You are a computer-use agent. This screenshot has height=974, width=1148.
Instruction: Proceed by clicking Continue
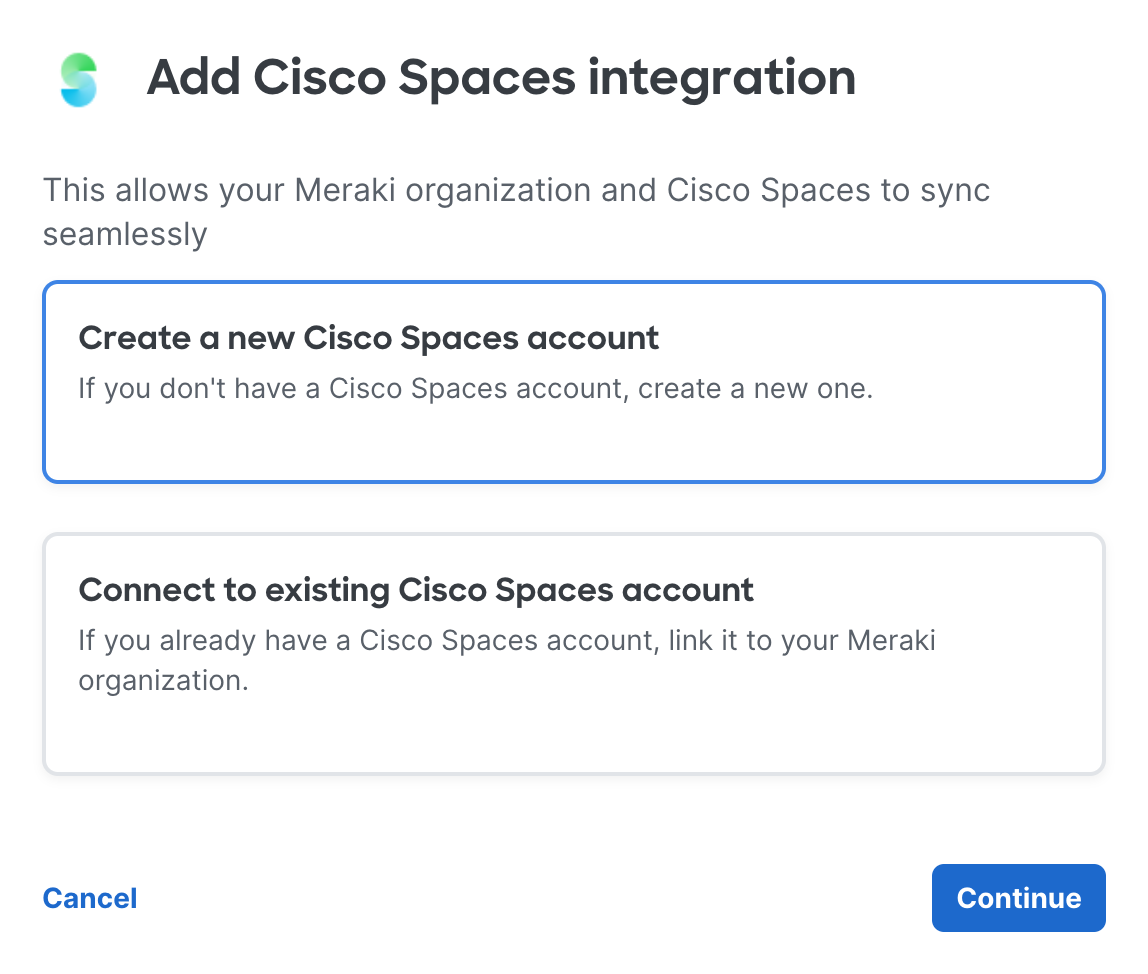[x=1018, y=898]
